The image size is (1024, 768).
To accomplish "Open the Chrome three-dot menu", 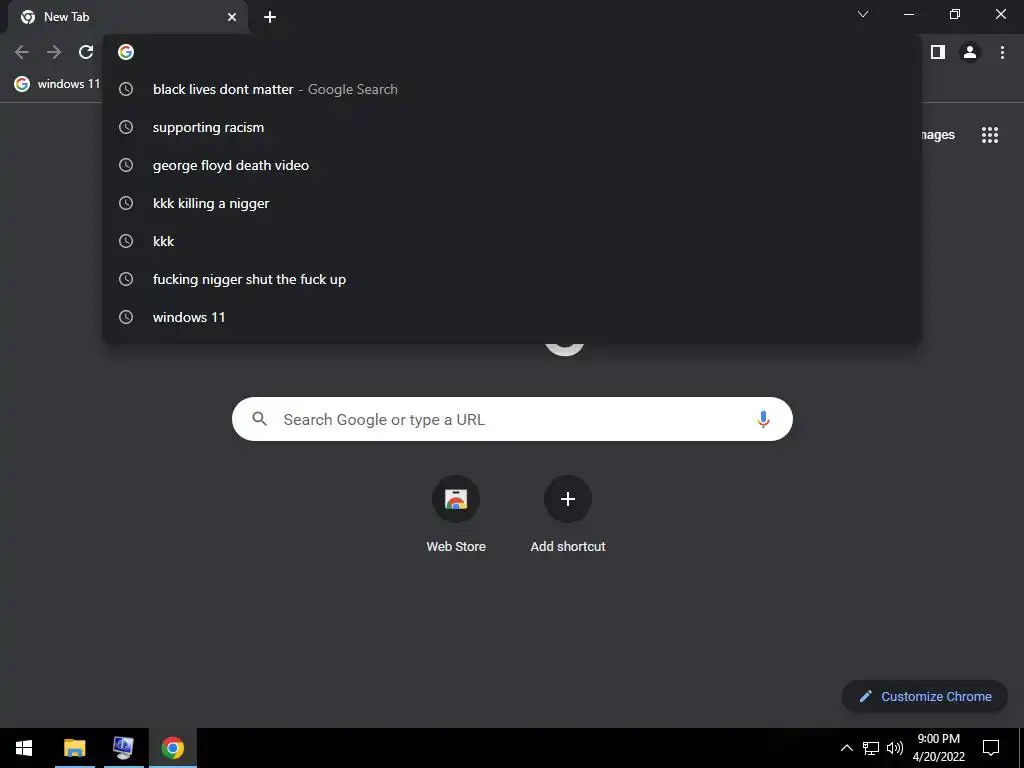I will (x=1002, y=52).
